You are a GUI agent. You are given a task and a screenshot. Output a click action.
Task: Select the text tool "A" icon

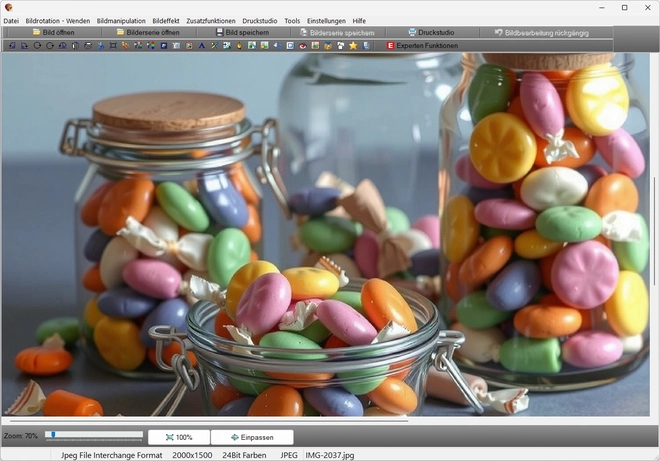201,45
